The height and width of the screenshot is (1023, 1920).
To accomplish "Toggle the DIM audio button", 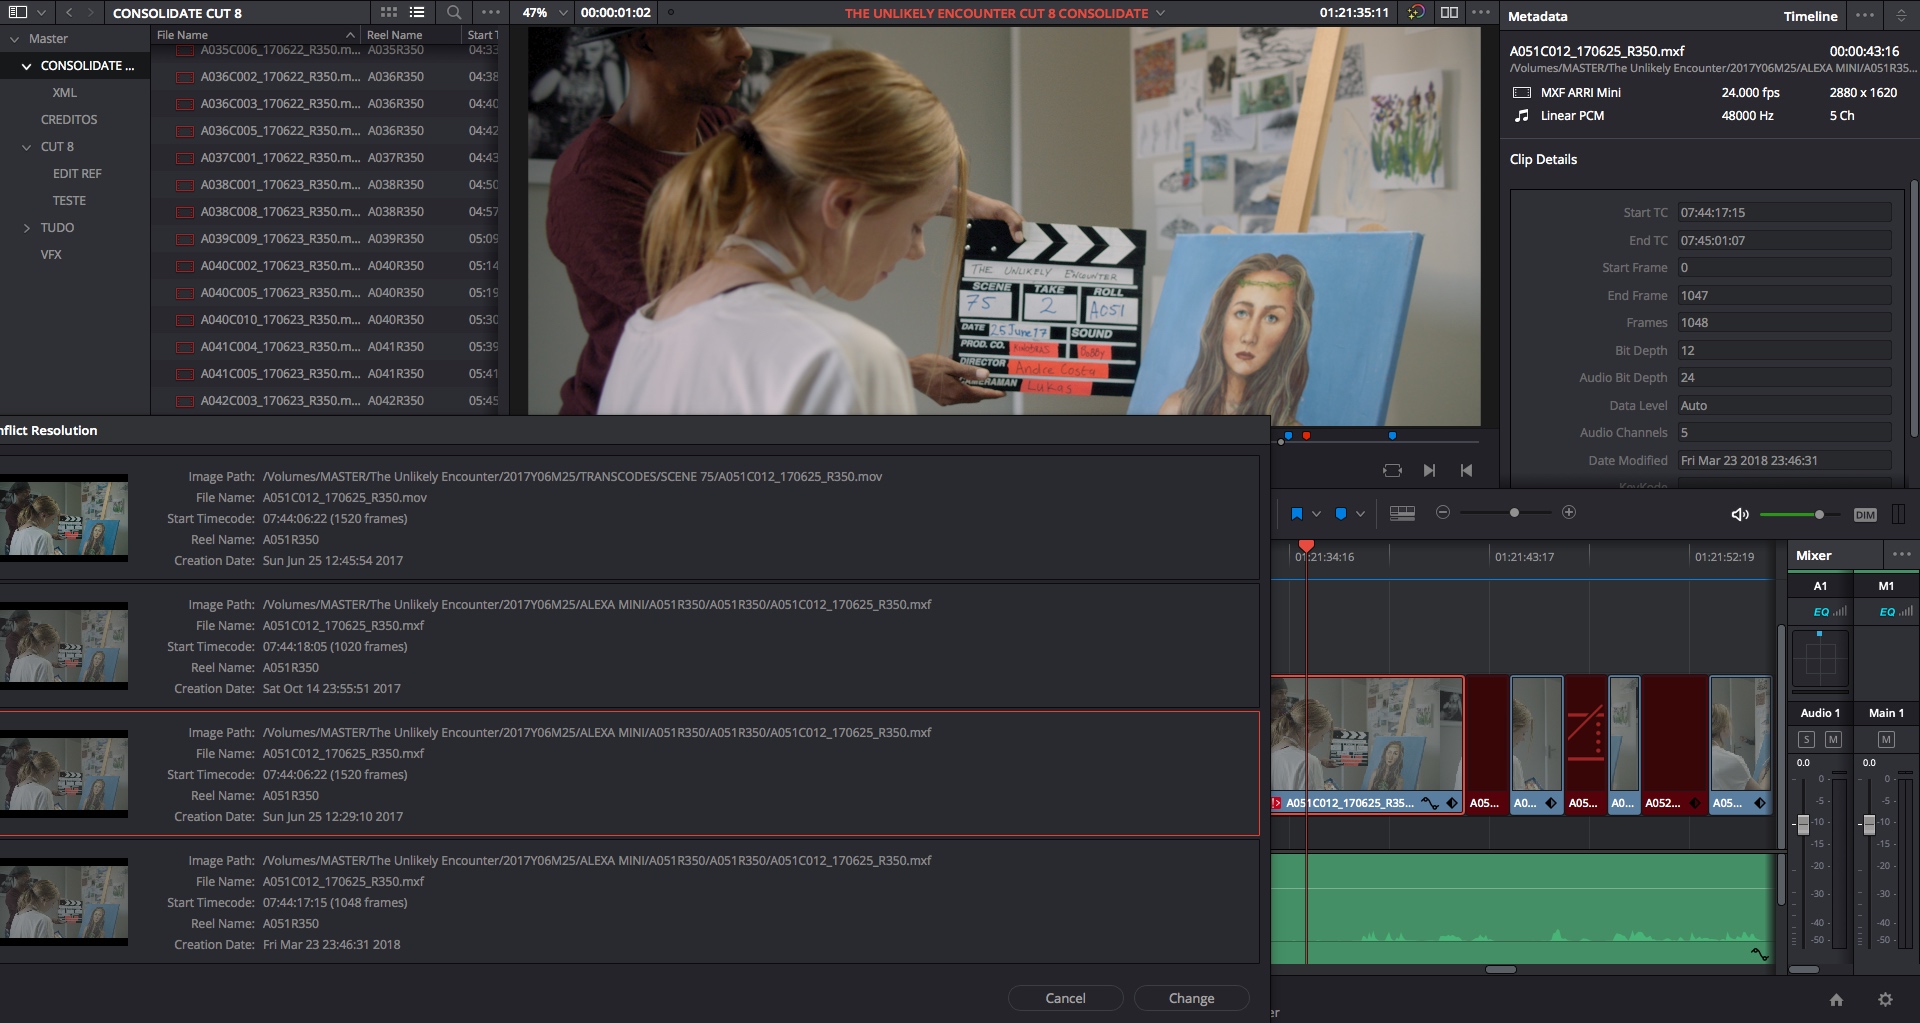I will [x=1865, y=515].
